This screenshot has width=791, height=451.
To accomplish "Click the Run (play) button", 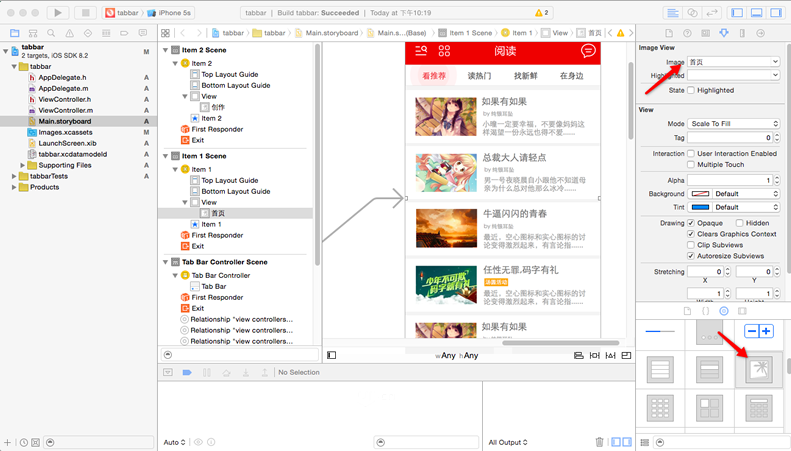I will tap(57, 13).
